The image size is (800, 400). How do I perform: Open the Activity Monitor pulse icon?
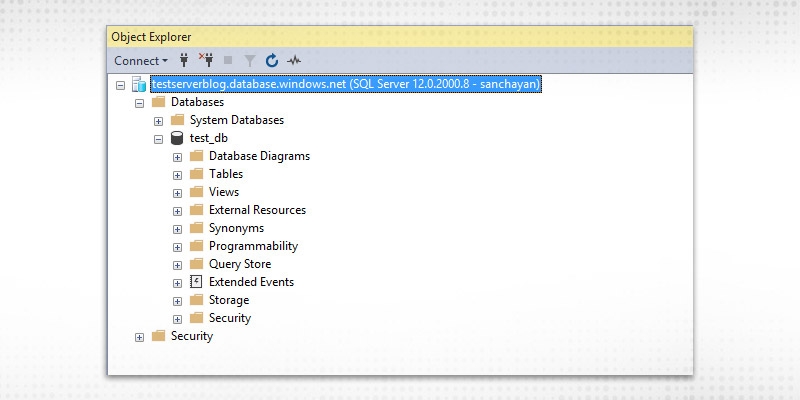pos(294,61)
